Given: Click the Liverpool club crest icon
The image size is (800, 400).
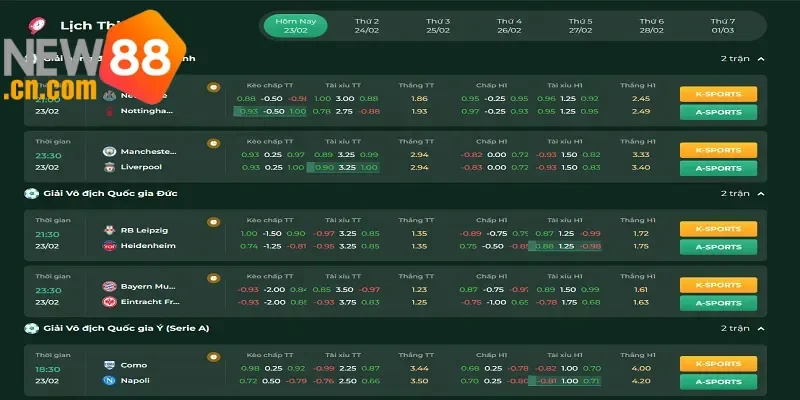Looking at the screenshot, I should click(108, 167).
